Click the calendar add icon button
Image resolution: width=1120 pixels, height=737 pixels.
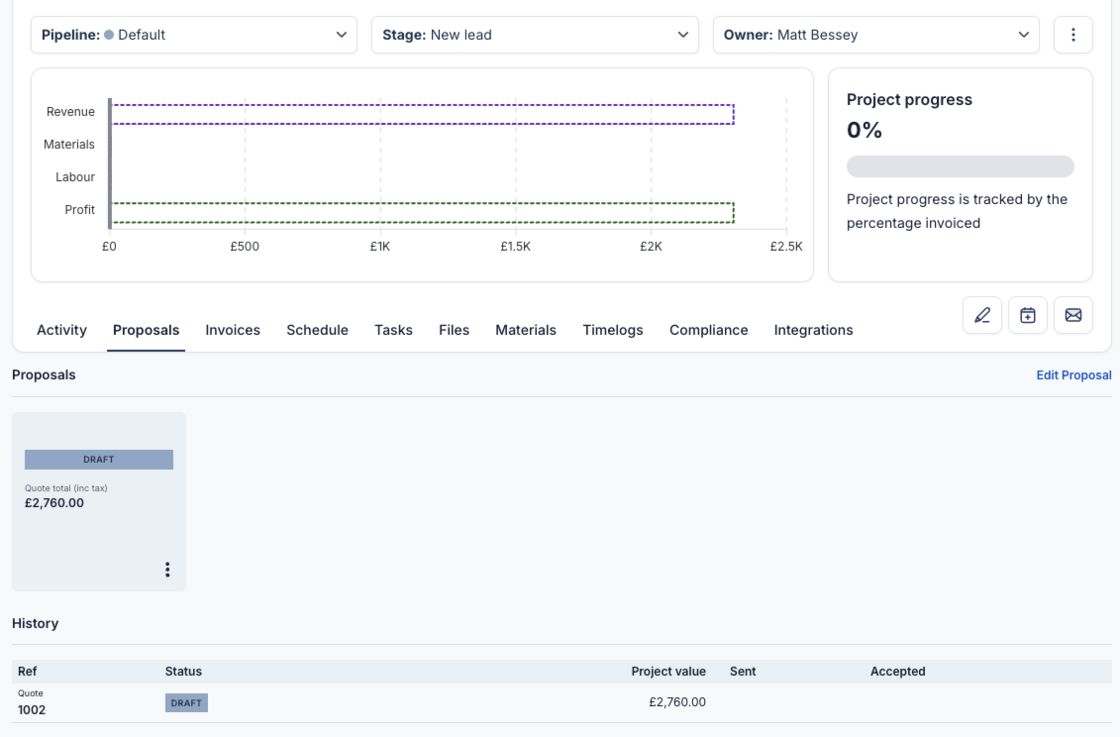tap(1027, 315)
